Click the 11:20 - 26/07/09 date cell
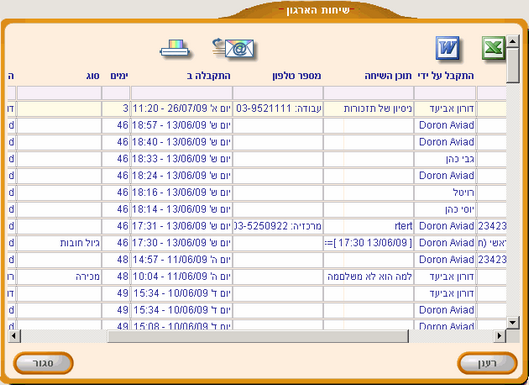 click(x=182, y=109)
